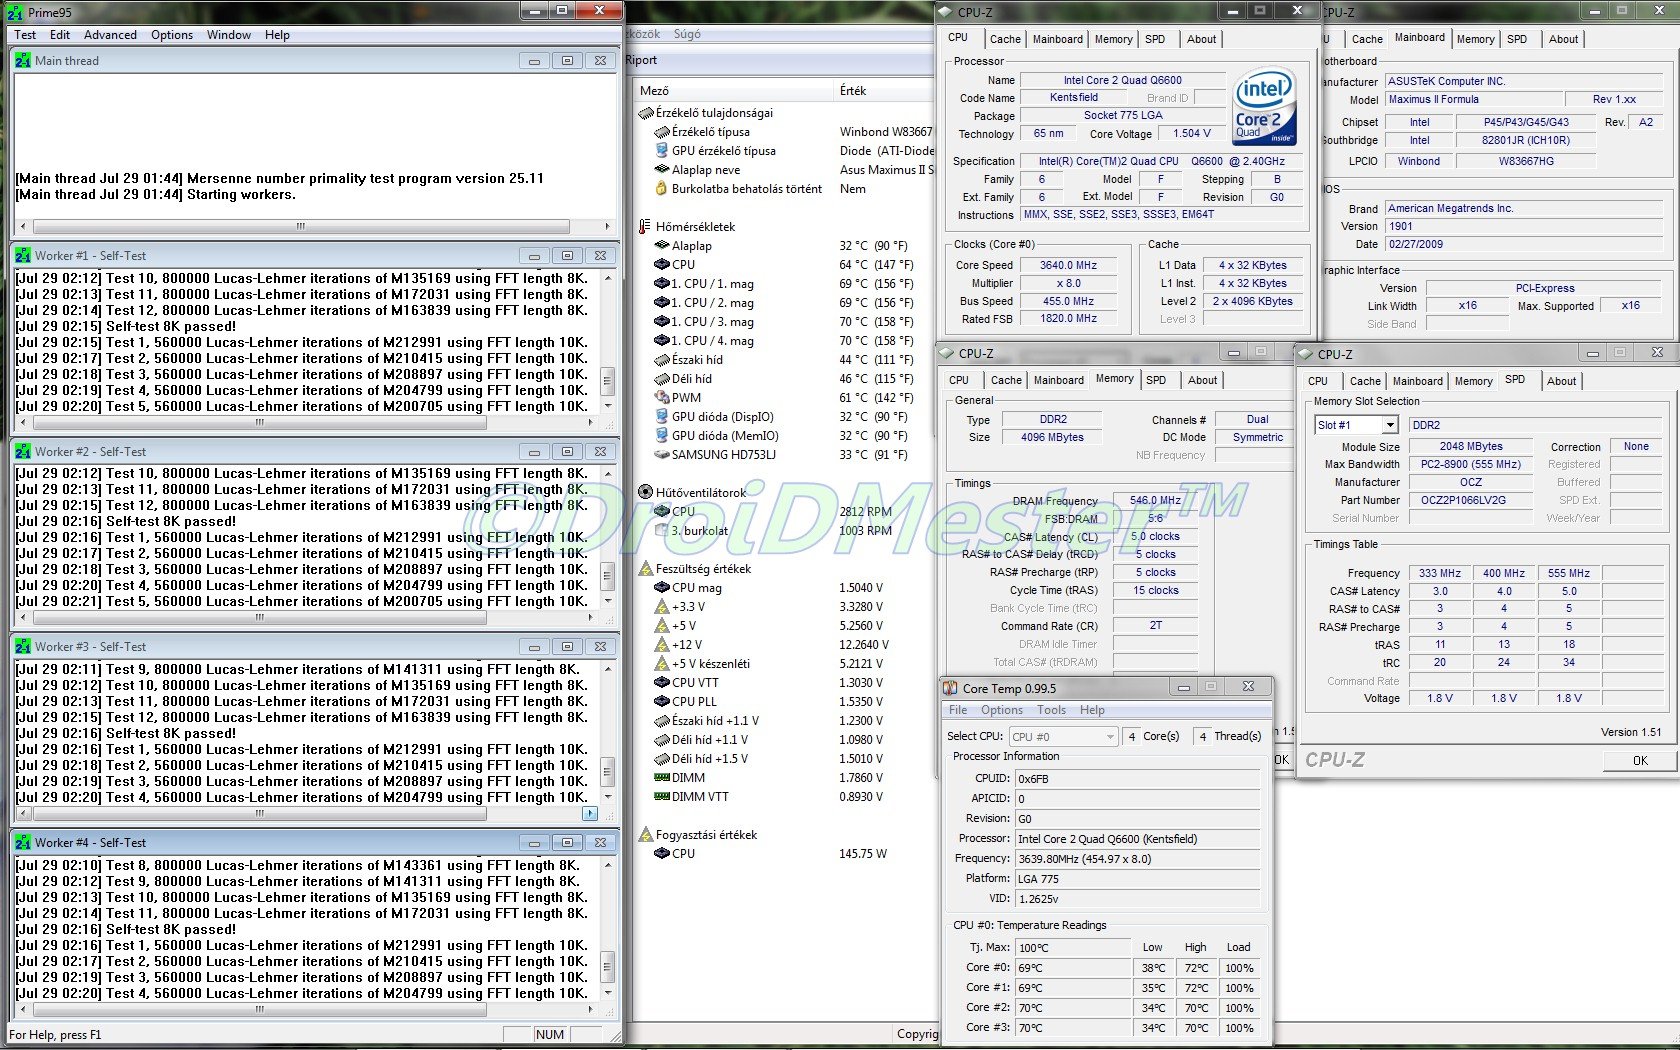
Task: Click the Mező column header
Action: [x=735, y=91]
